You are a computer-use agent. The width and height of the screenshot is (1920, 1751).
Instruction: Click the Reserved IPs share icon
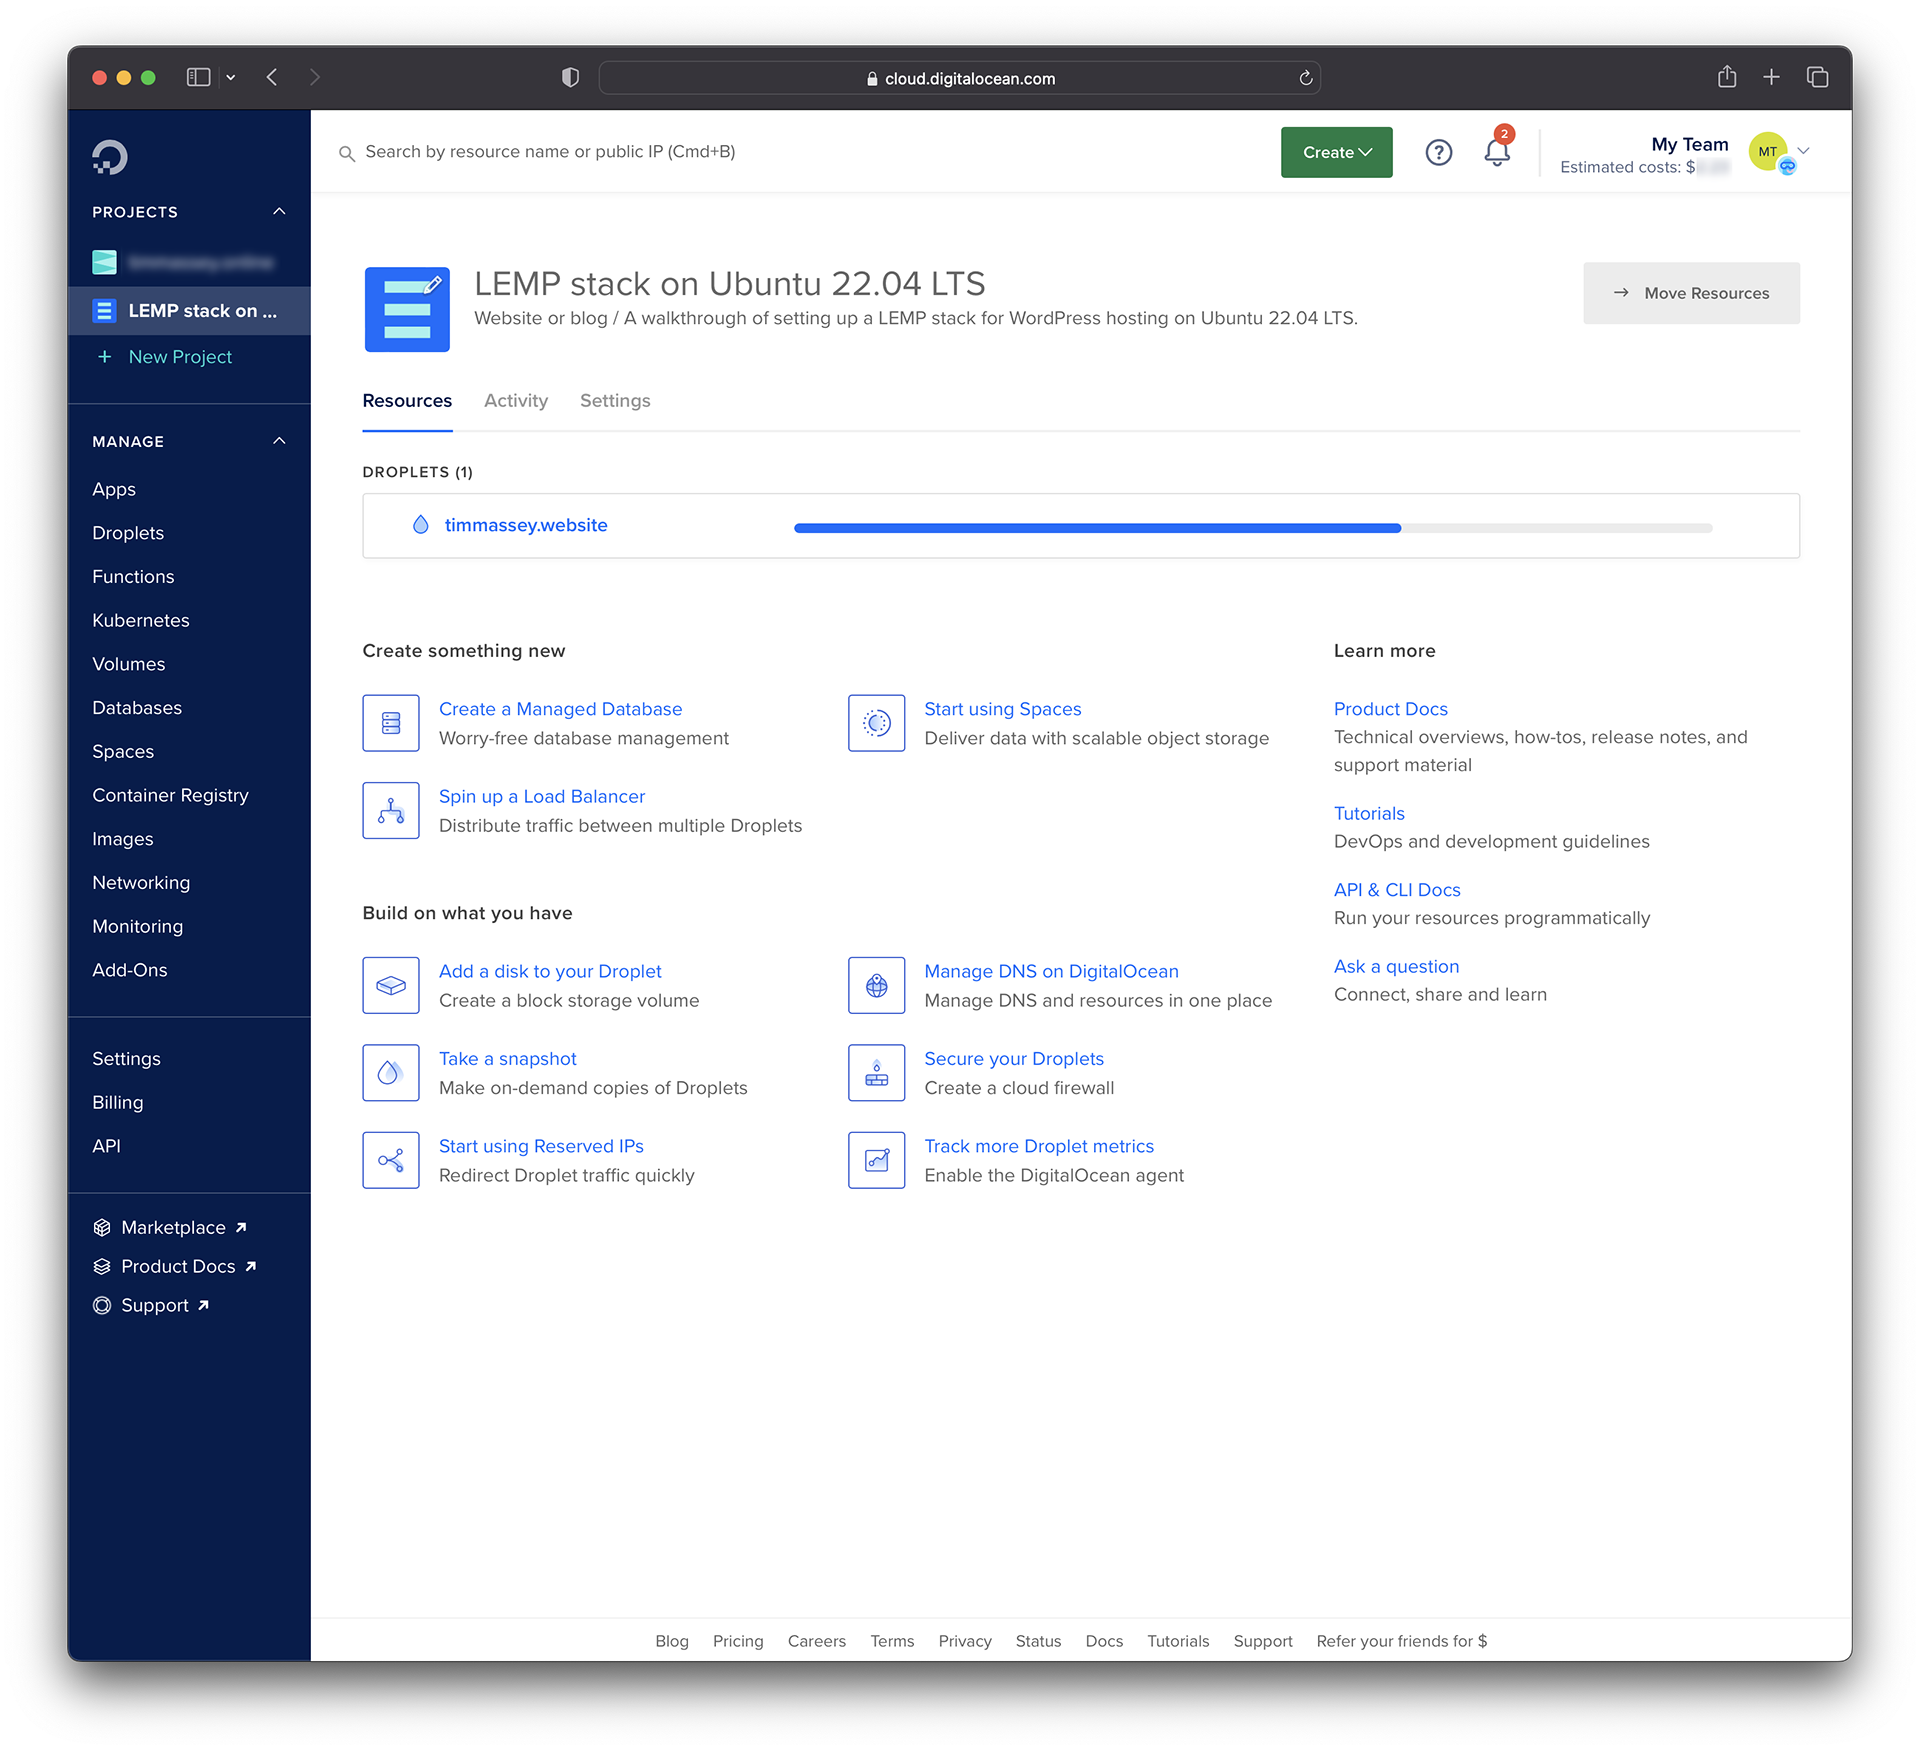click(x=391, y=1160)
